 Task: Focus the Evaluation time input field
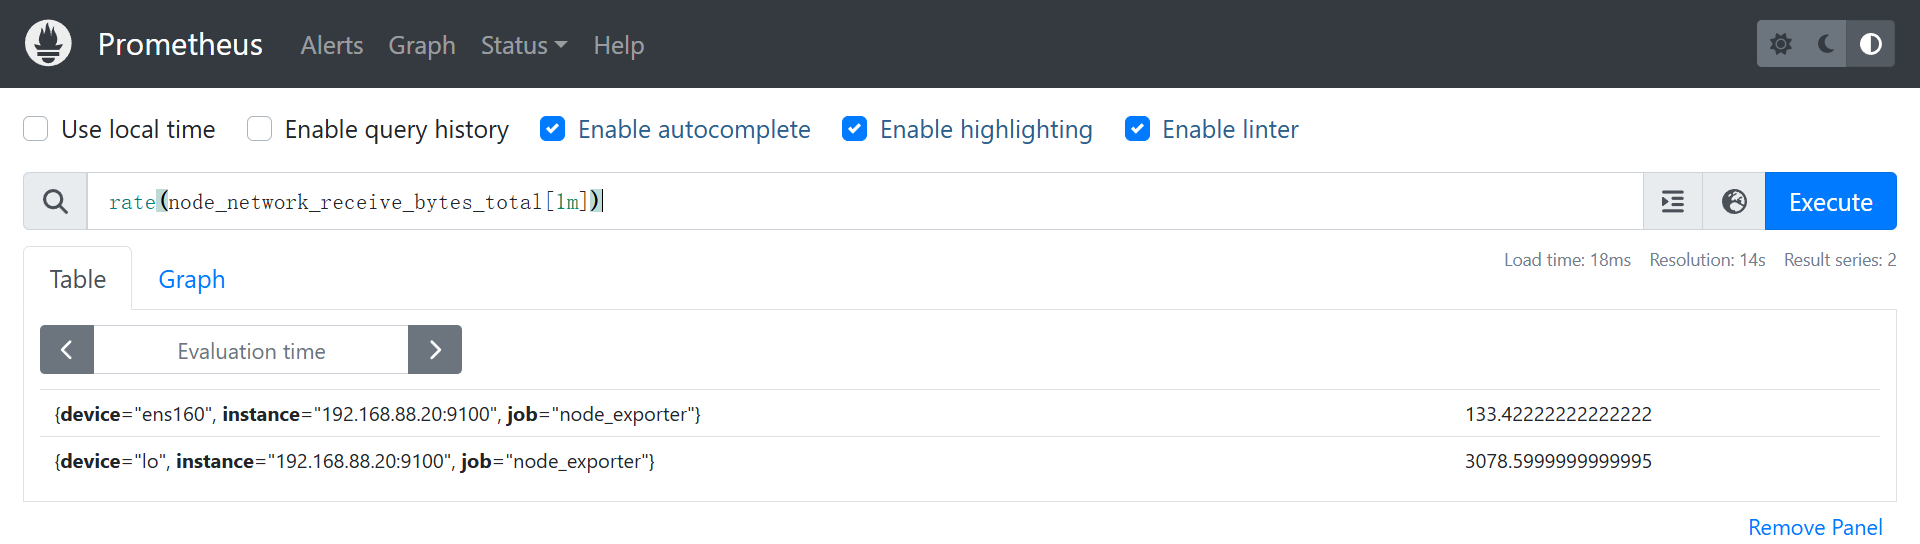[x=251, y=351]
